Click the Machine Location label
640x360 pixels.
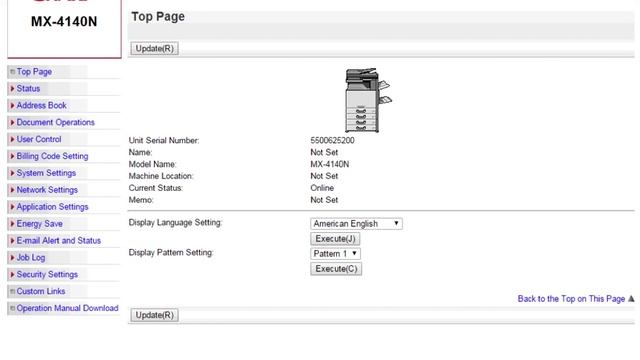[161, 176]
